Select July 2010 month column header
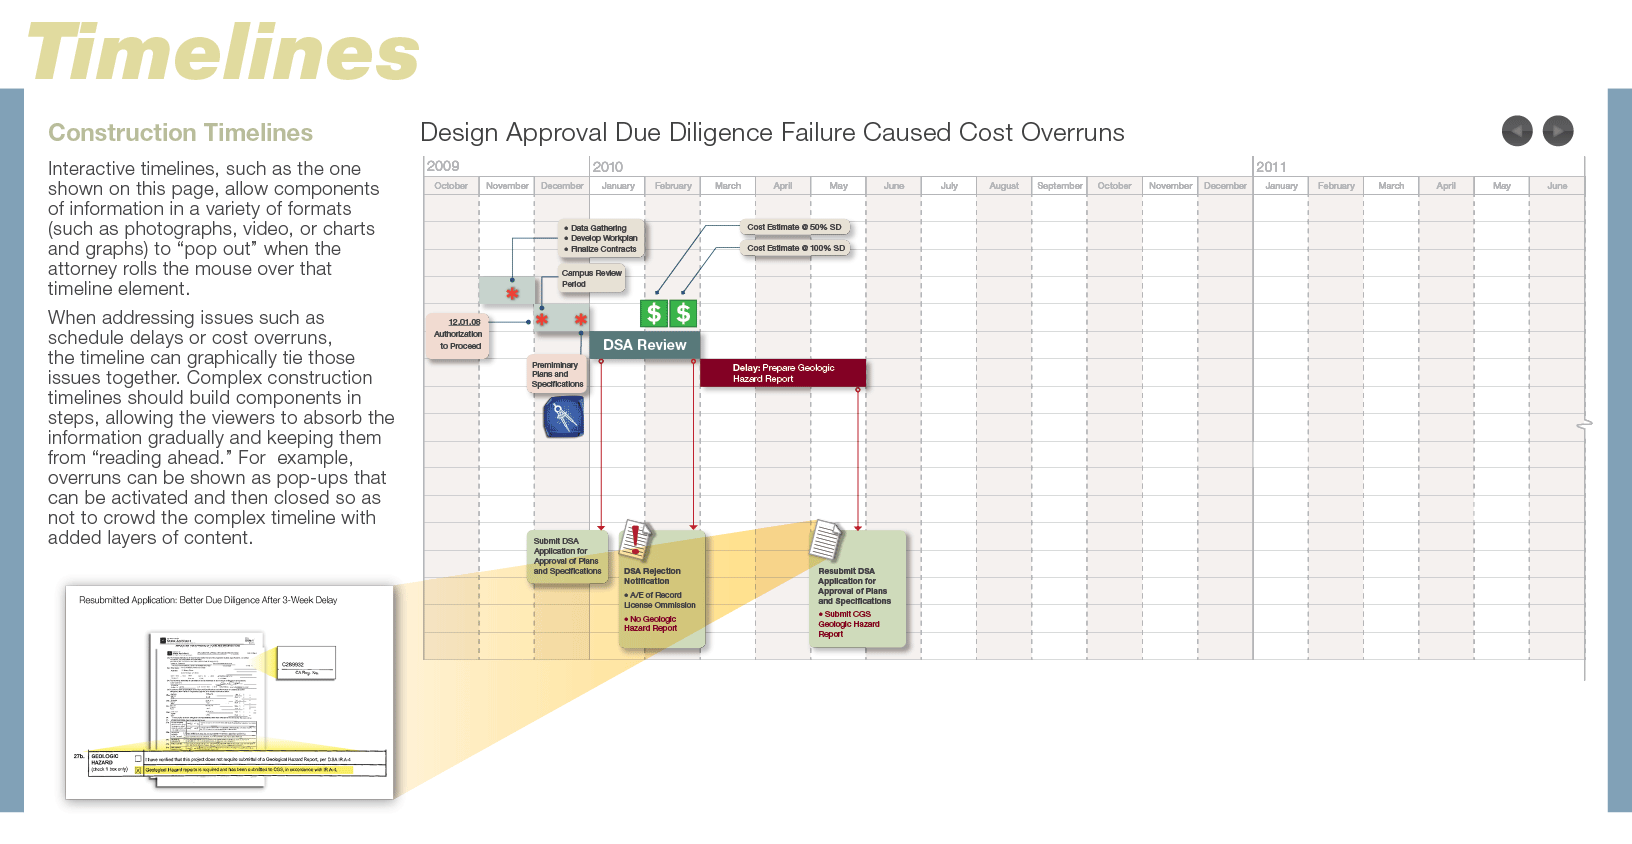The height and width of the screenshot is (844, 1632). click(x=949, y=186)
